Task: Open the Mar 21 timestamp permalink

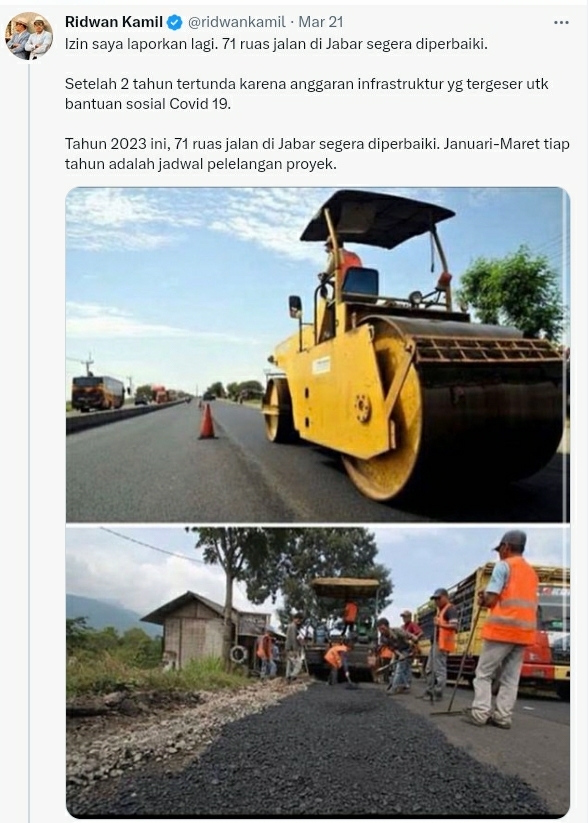Action: click(321, 22)
